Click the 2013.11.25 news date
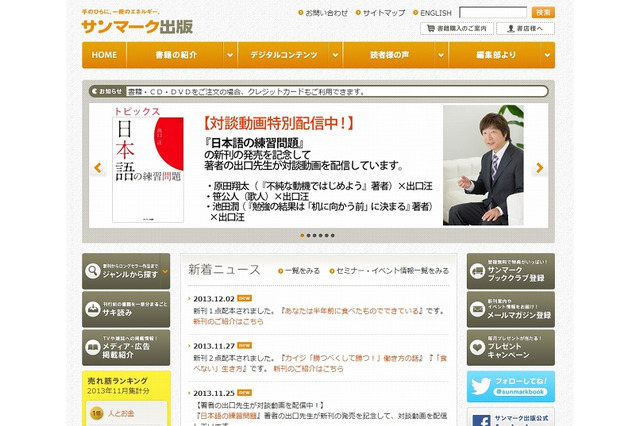This screenshot has width=640, height=426. click(214, 393)
